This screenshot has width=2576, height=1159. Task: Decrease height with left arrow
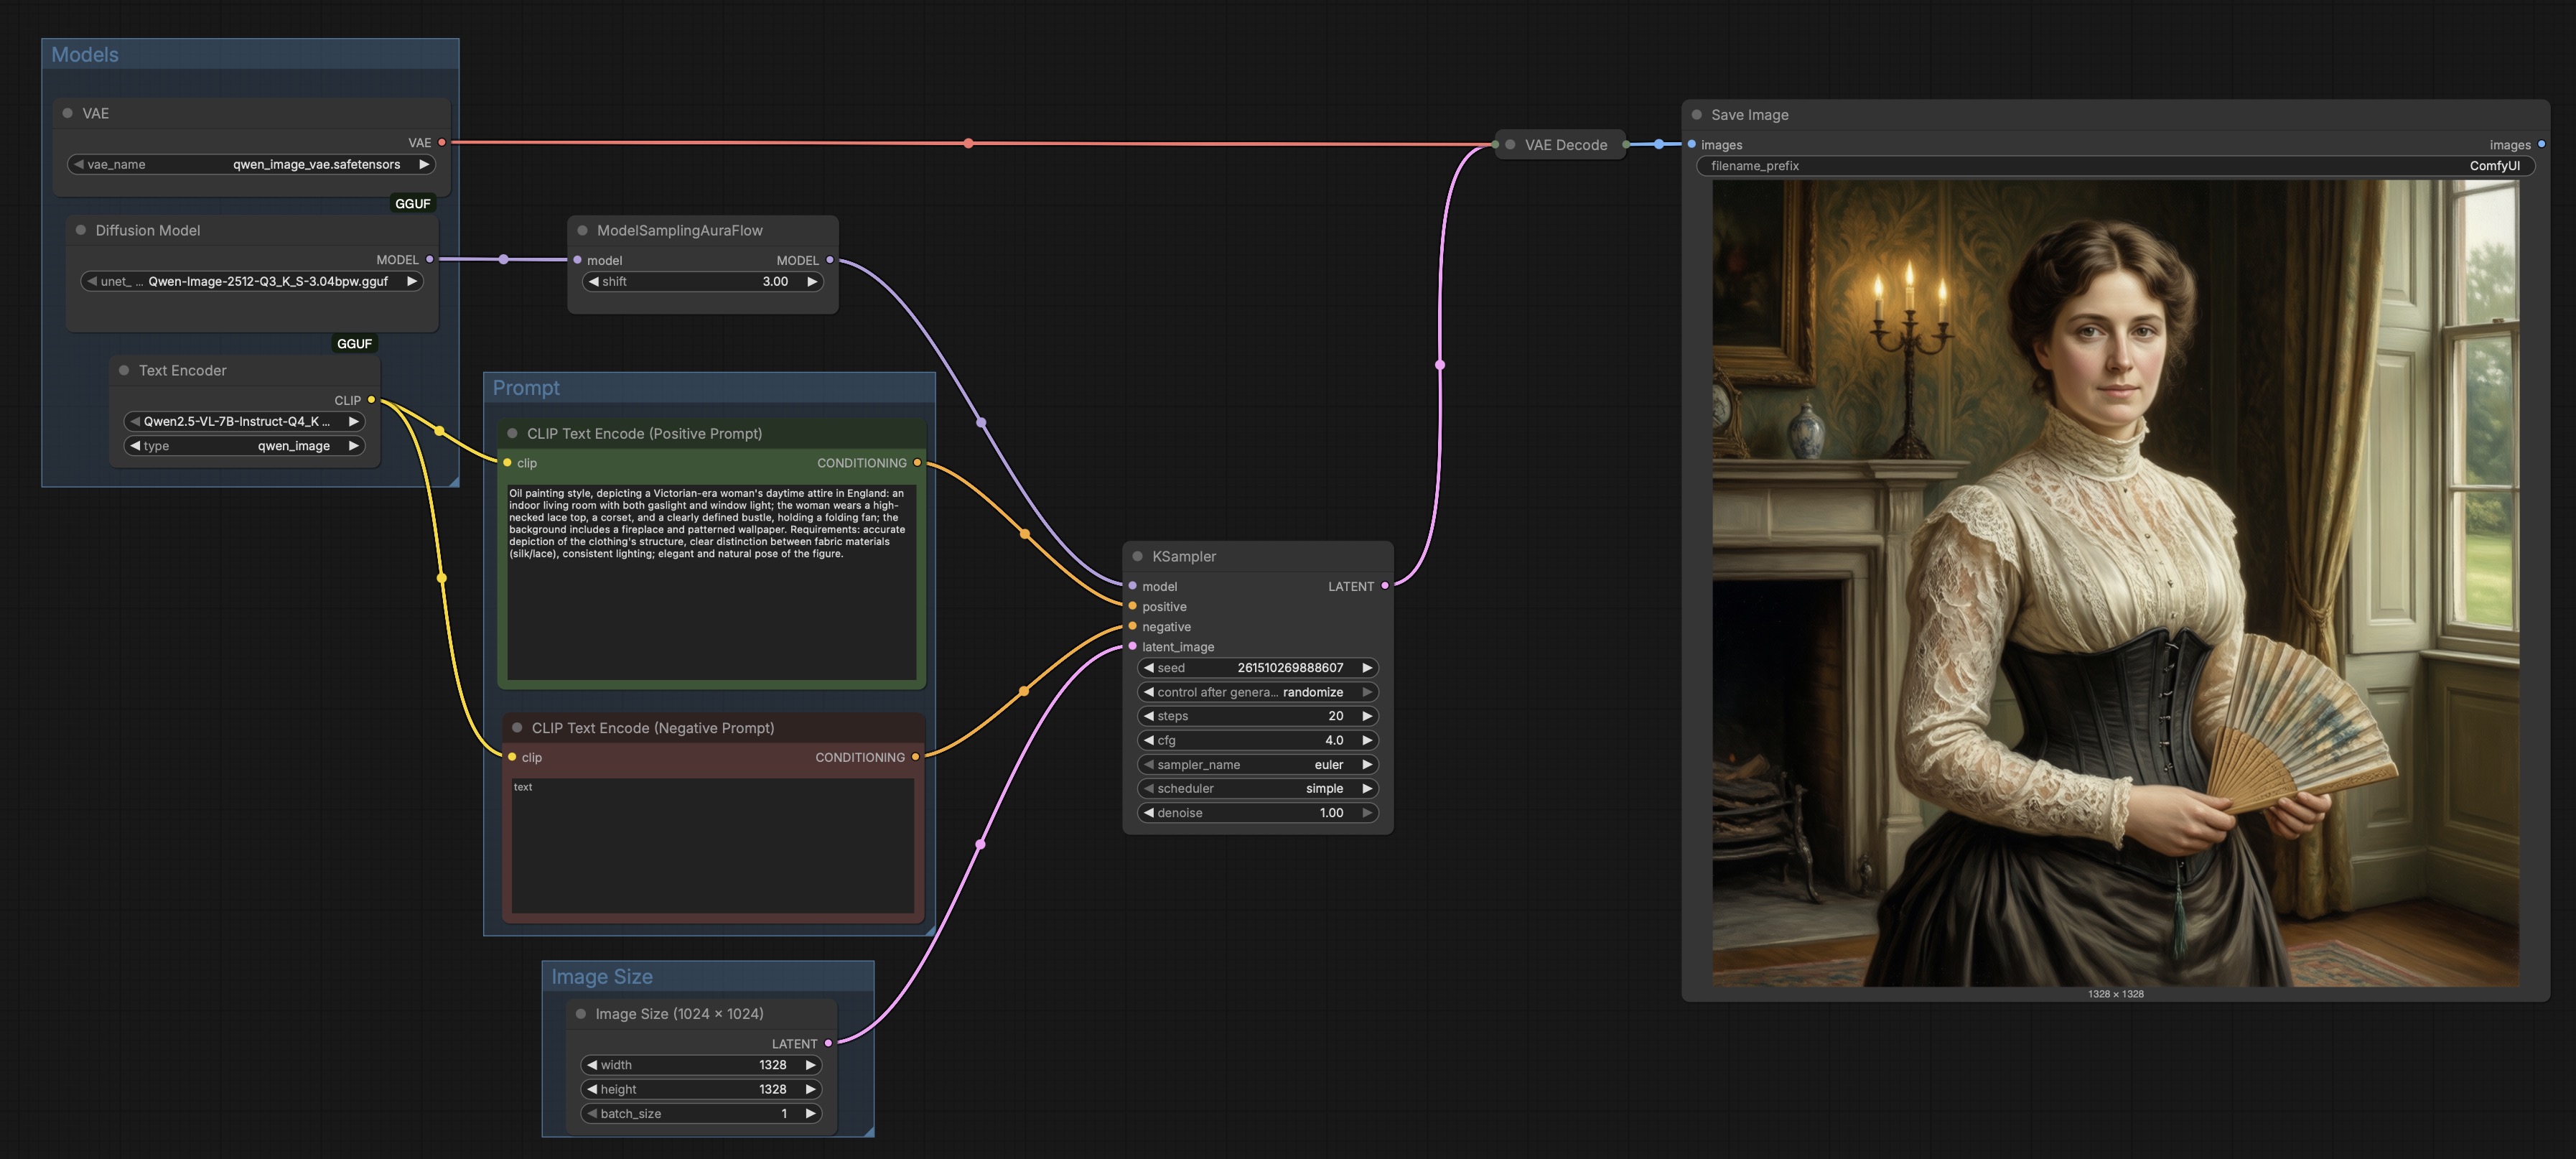point(592,1089)
